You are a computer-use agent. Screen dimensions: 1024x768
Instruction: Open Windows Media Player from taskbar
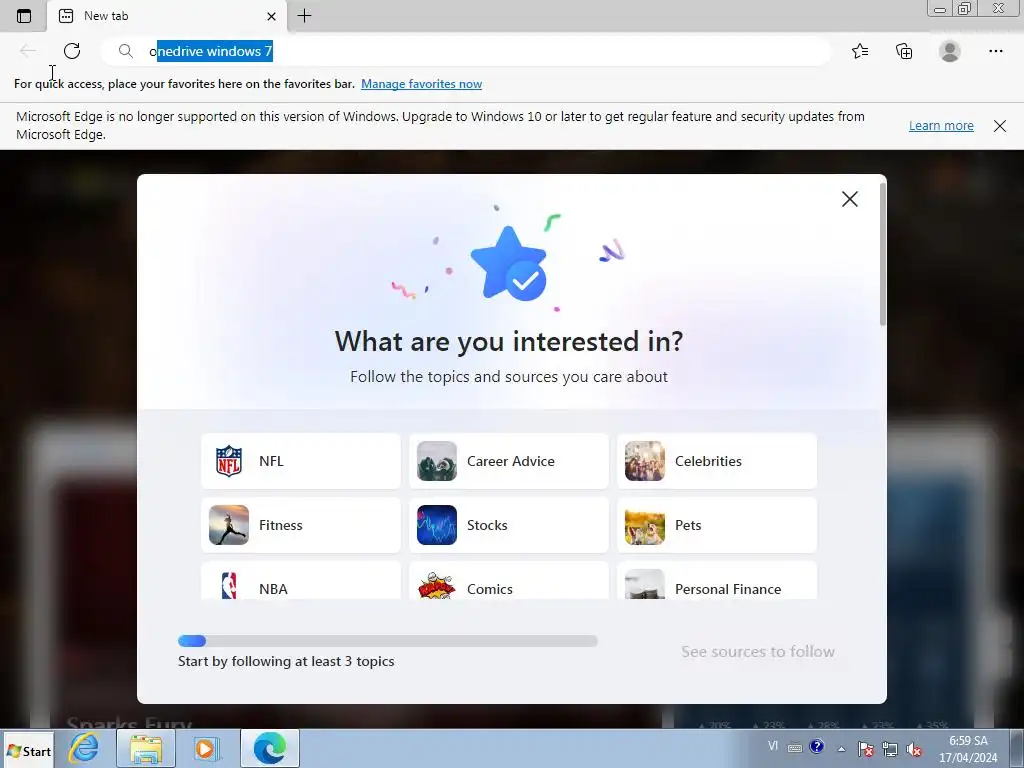point(207,748)
